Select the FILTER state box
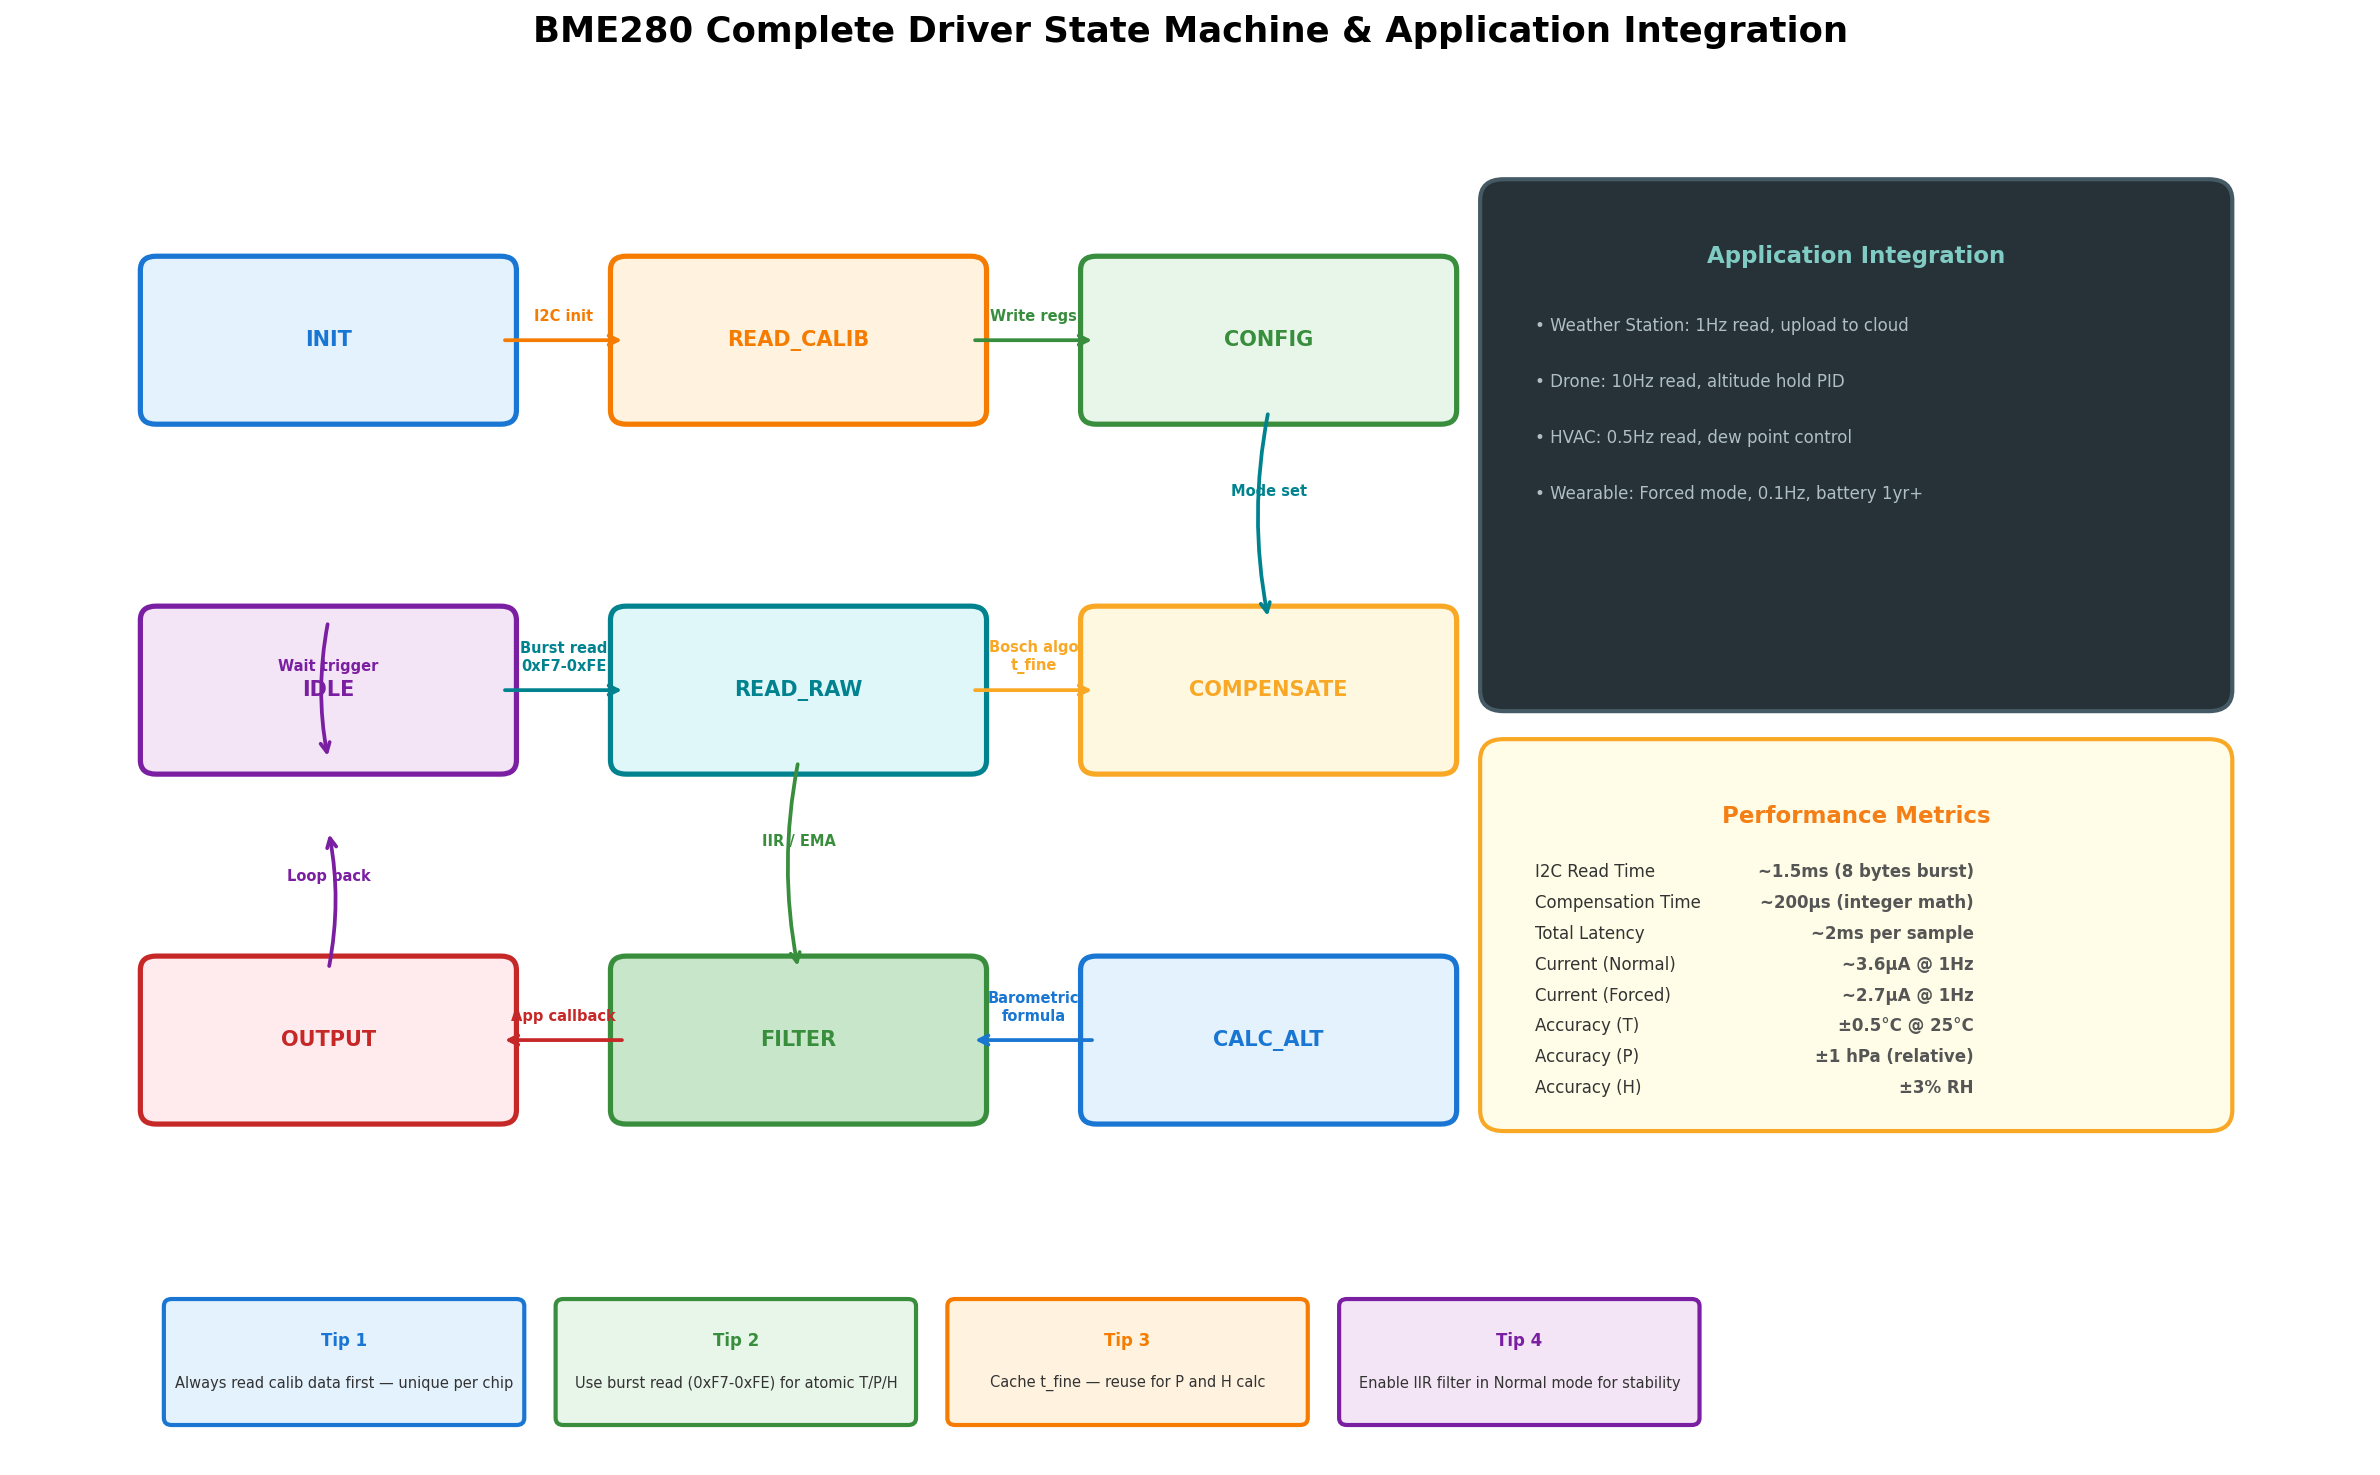This screenshot has width=2380, height=1475. point(798,1040)
